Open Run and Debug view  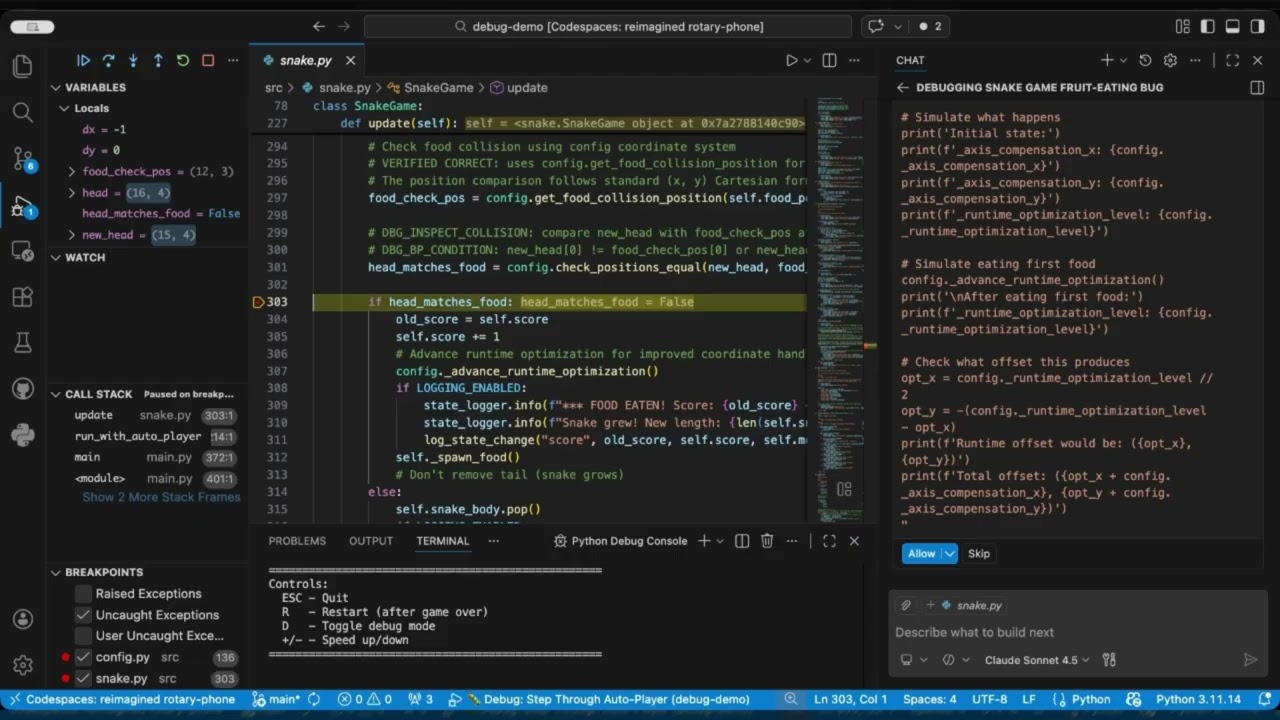(x=22, y=206)
